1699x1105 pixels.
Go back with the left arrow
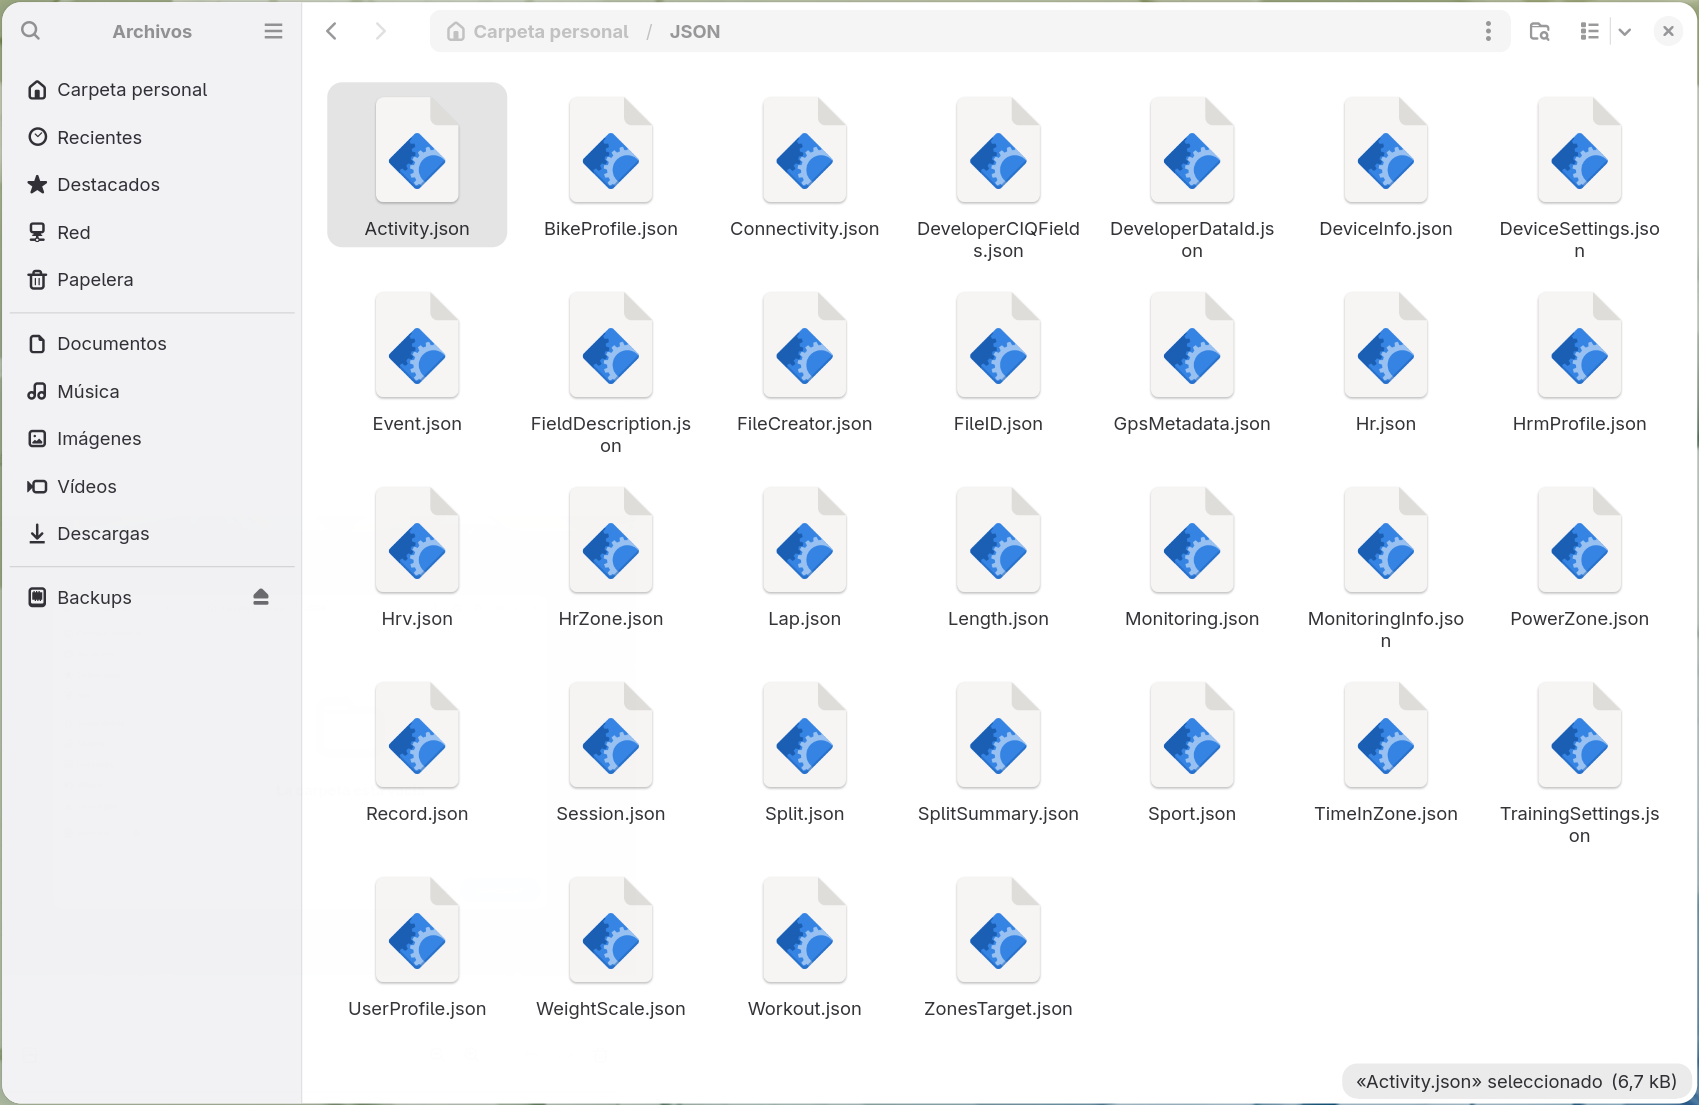332,31
